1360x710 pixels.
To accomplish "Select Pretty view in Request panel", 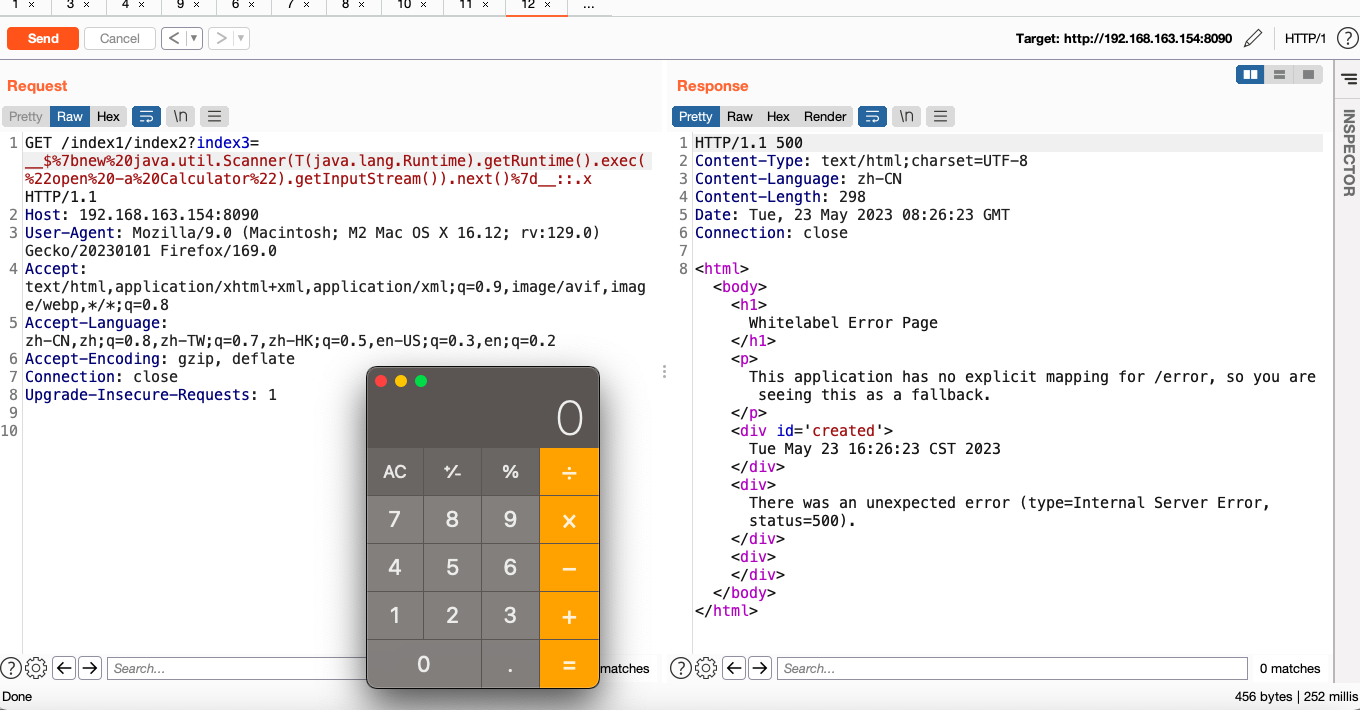I will point(26,116).
